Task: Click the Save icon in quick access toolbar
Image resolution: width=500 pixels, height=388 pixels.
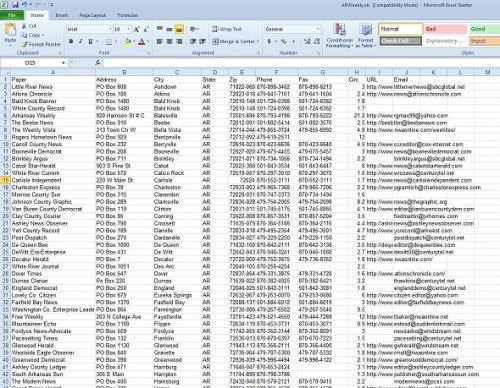Action: click(15, 5)
